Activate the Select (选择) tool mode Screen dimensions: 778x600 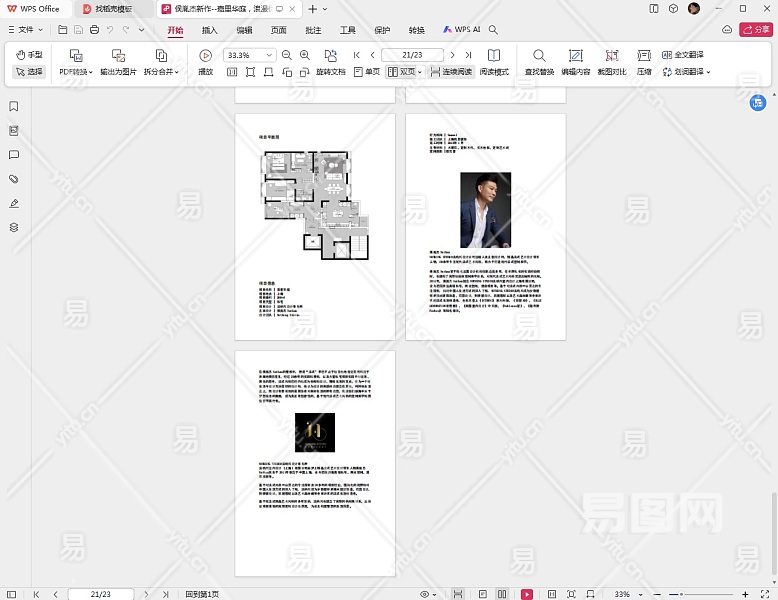coord(29,72)
